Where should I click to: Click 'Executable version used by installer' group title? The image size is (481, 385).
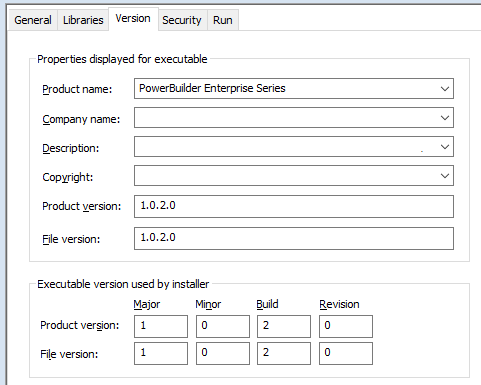pos(123,284)
